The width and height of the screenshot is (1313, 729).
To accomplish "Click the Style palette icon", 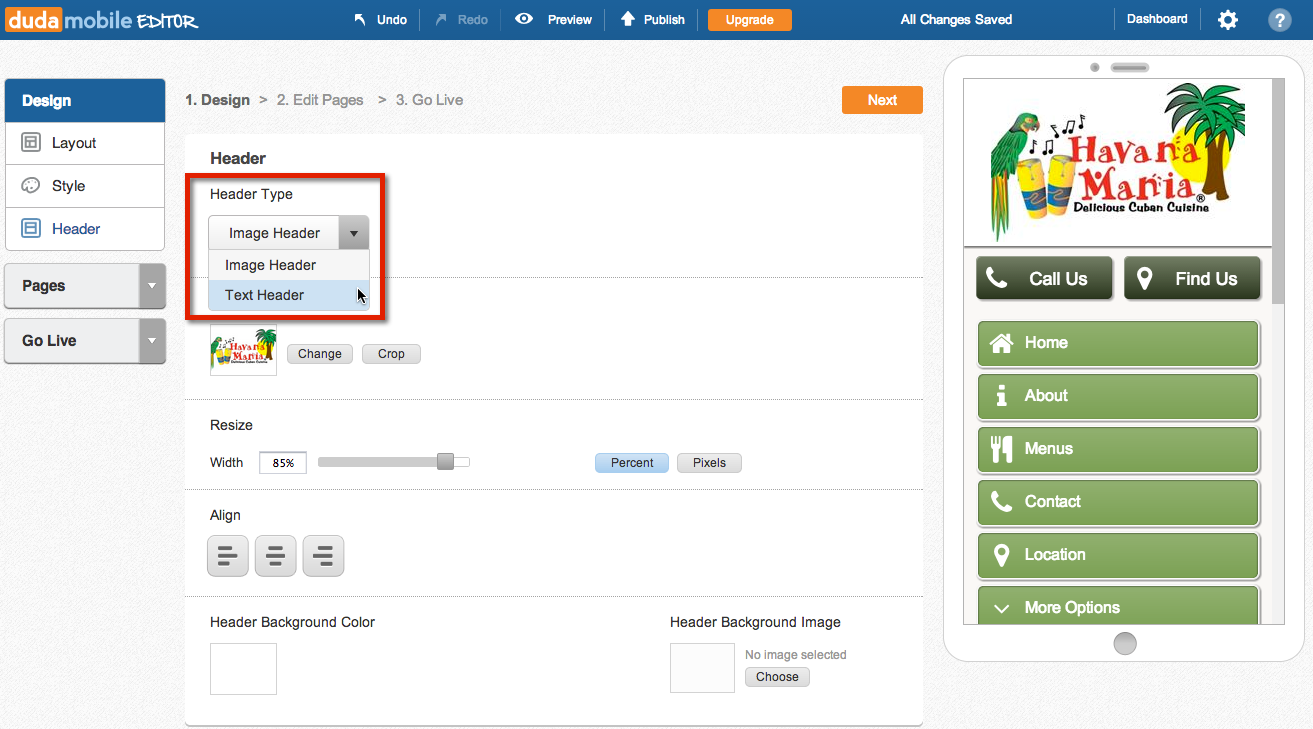I will [x=31, y=186].
